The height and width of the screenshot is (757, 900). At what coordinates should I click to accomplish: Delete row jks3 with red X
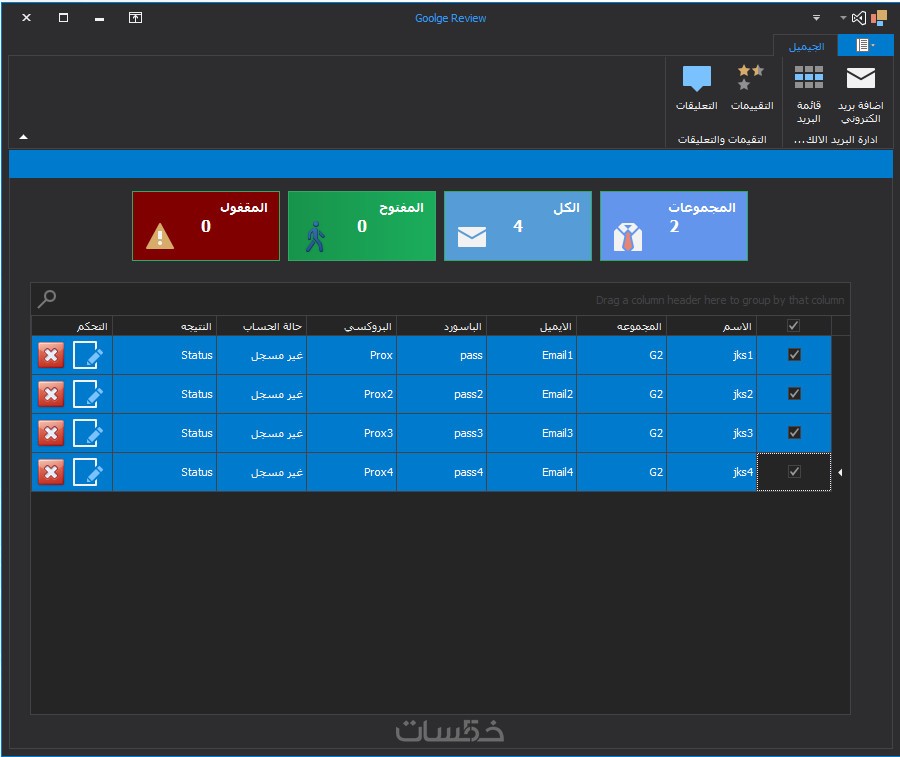pyautogui.click(x=51, y=433)
